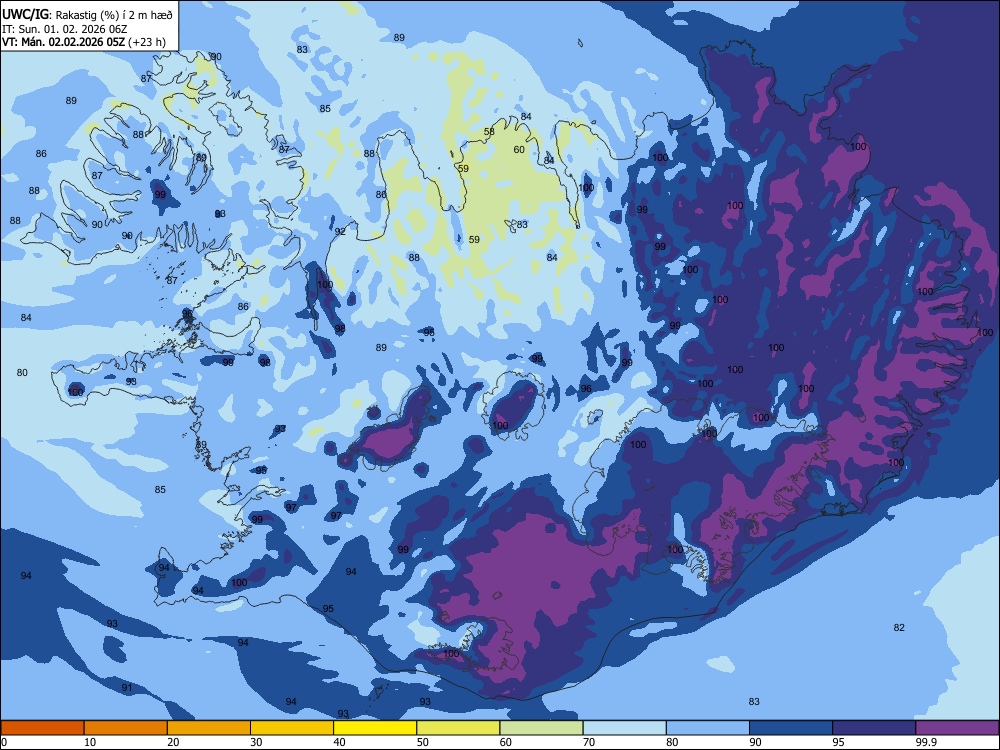Click the '10' legend tick label
This screenshot has width=1000, height=750.
90,742
